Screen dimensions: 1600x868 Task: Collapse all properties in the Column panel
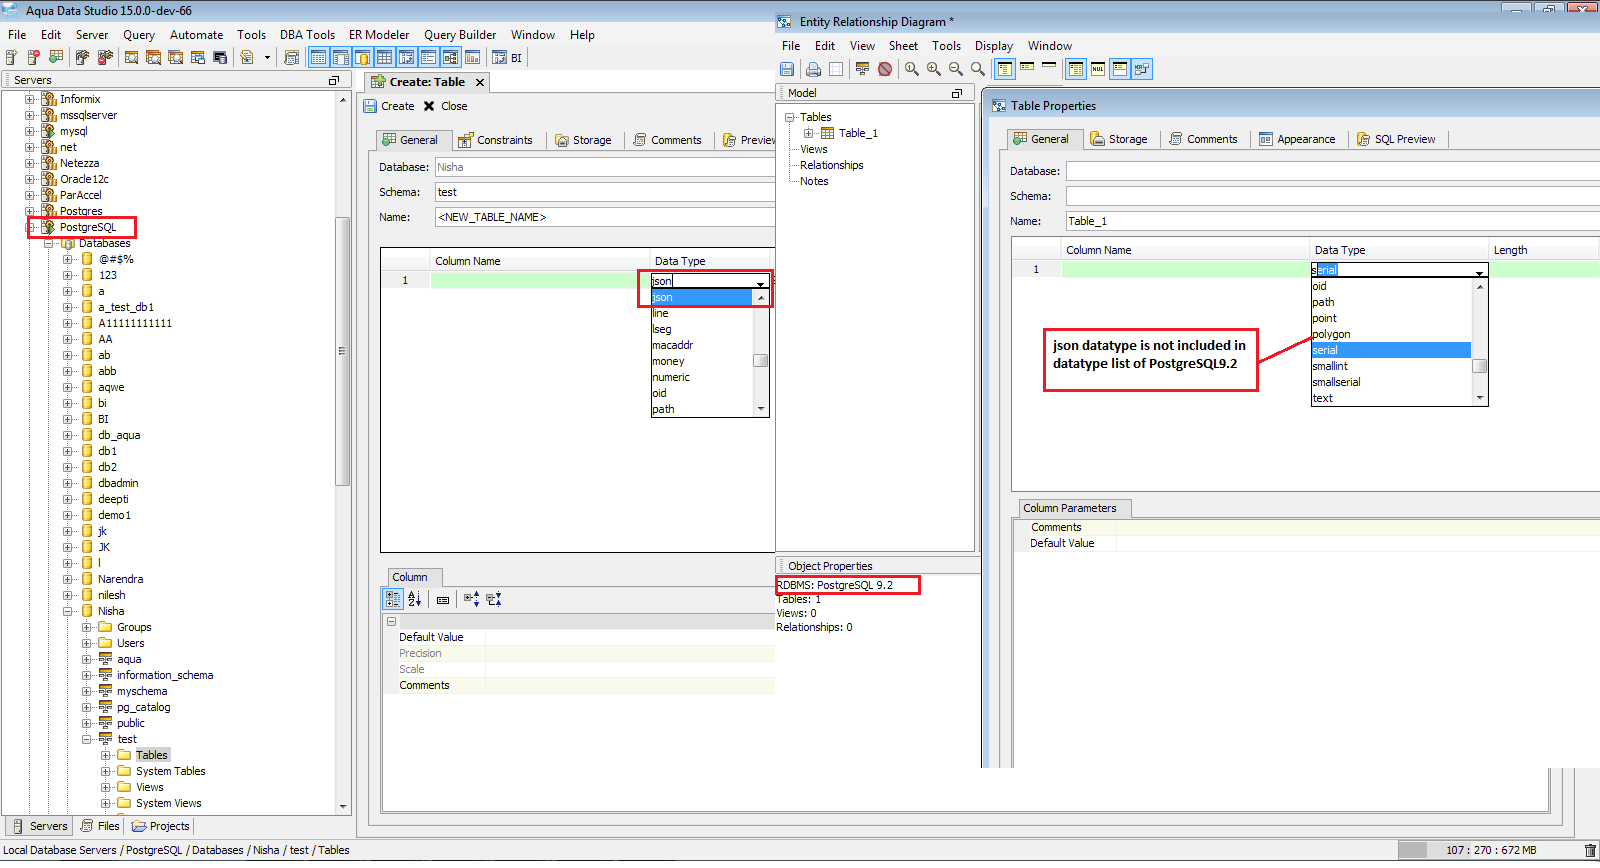click(494, 599)
